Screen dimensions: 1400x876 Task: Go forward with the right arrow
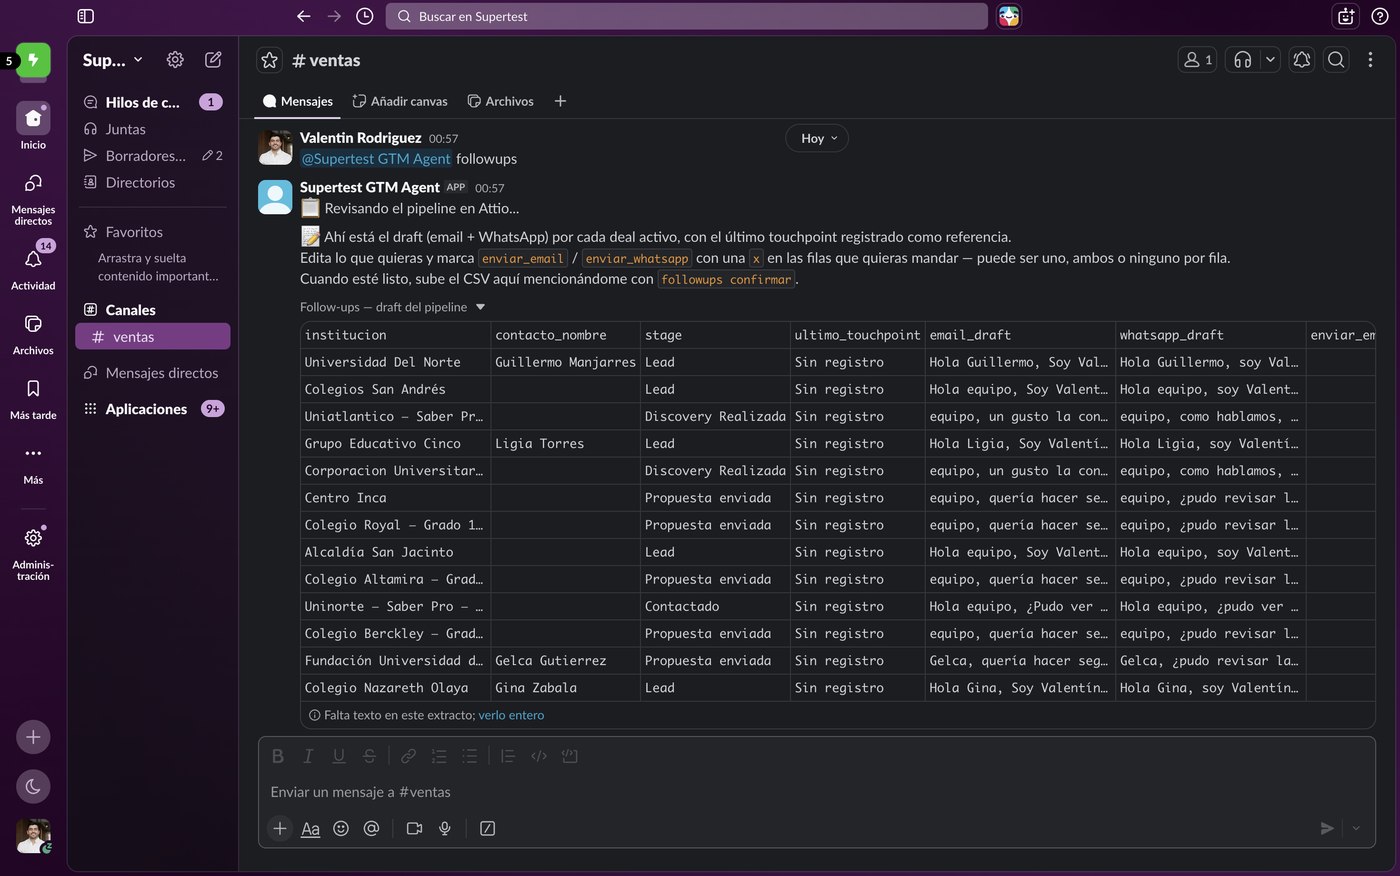tap(334, 16)
